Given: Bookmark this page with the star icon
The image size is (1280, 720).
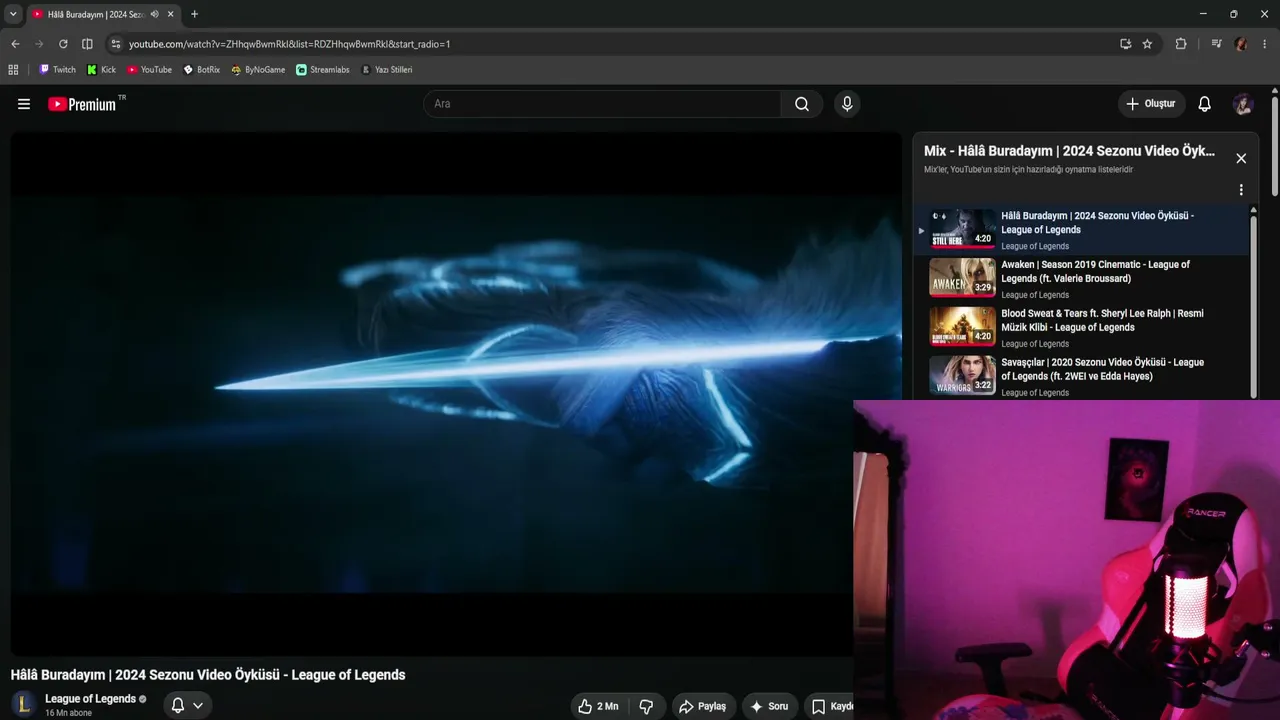Looking at the screenshot, I should 1147,44.
